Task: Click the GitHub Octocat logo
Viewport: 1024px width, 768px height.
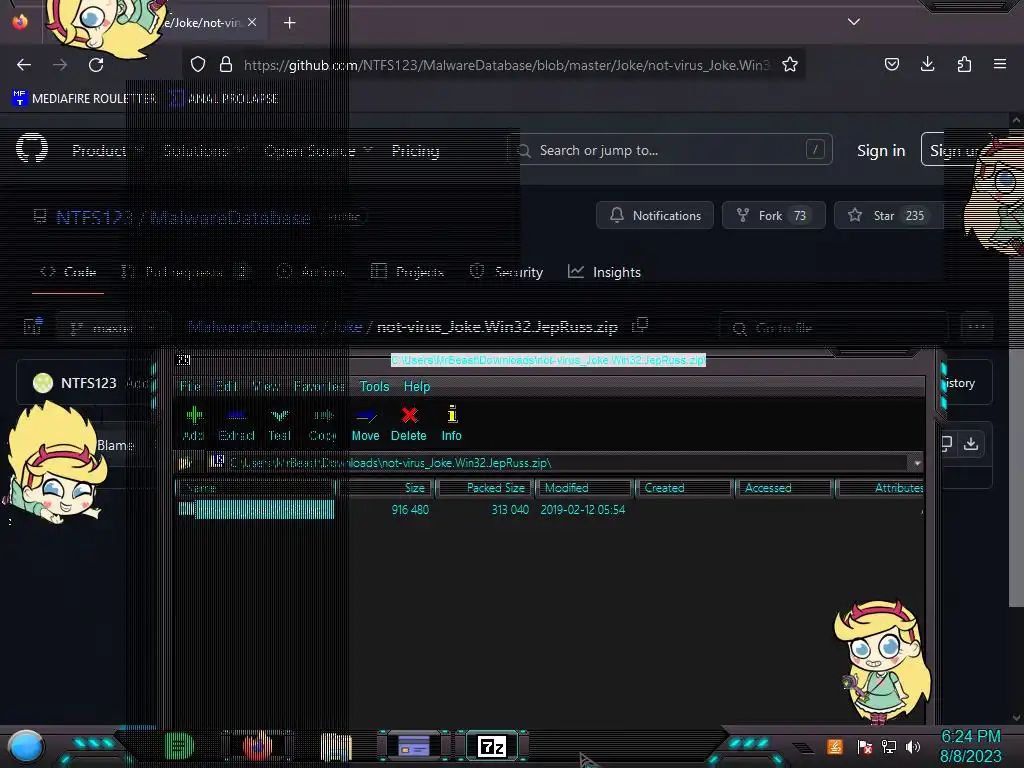Action: tap(32, 148)
